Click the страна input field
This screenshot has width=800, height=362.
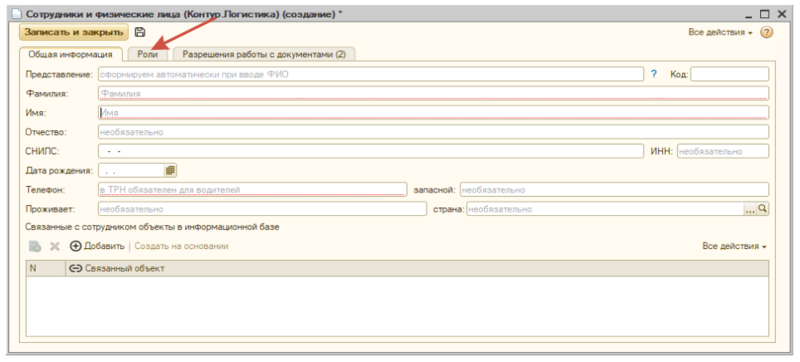pos(606,209)
